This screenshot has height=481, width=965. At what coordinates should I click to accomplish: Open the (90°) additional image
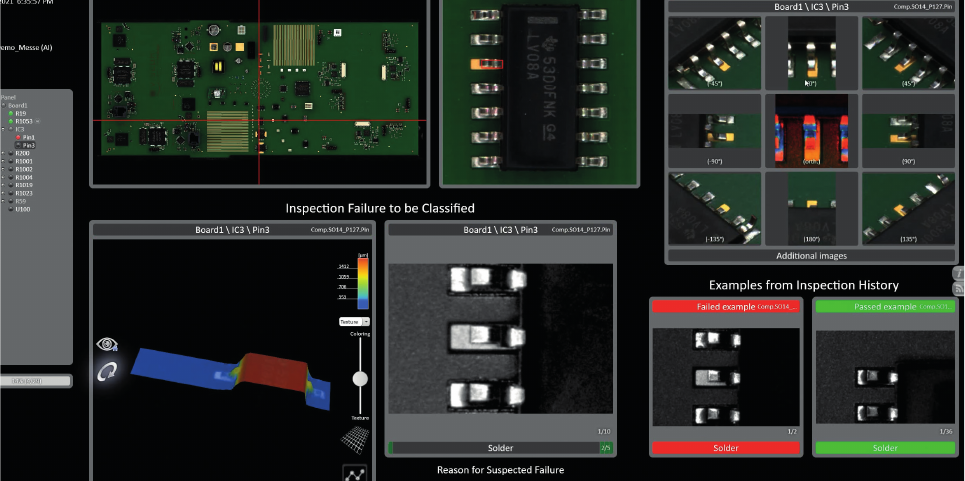(x=908, y=130)
